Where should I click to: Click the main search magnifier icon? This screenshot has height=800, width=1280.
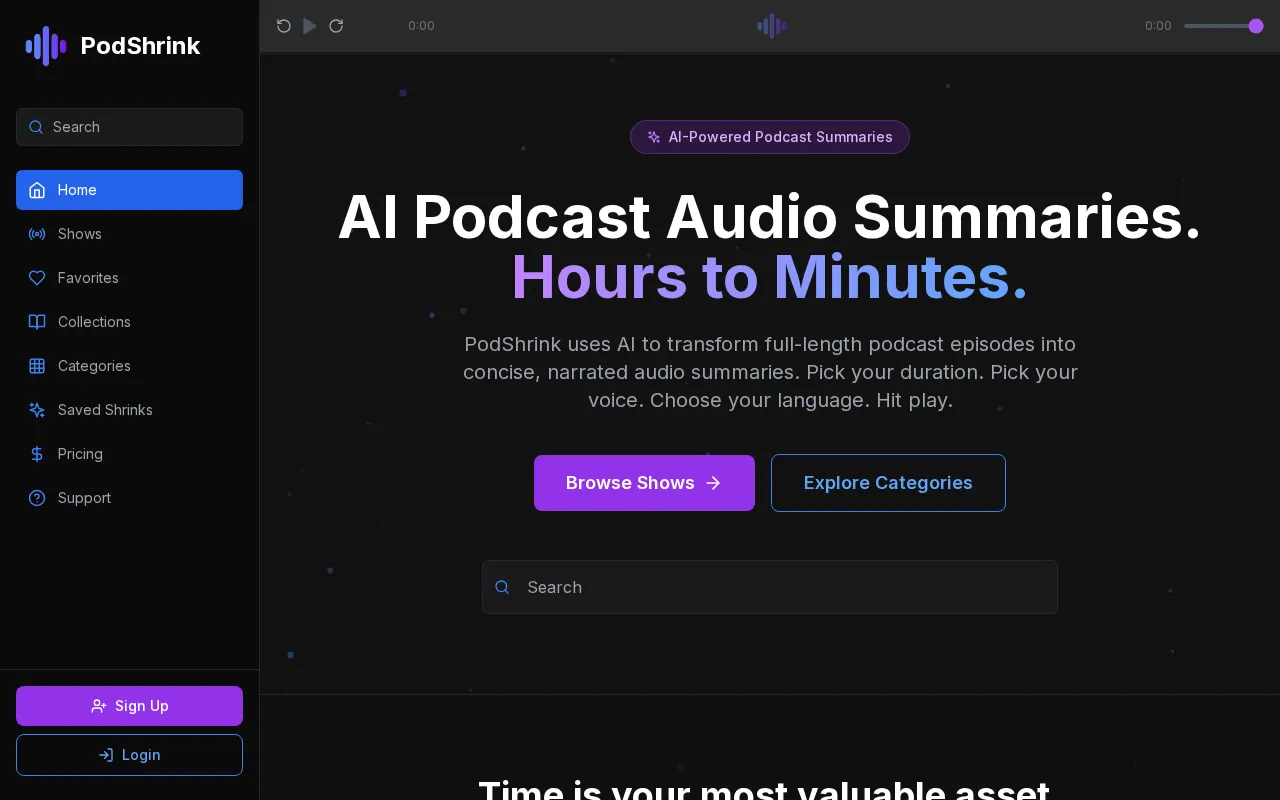(x=503, y=587)
